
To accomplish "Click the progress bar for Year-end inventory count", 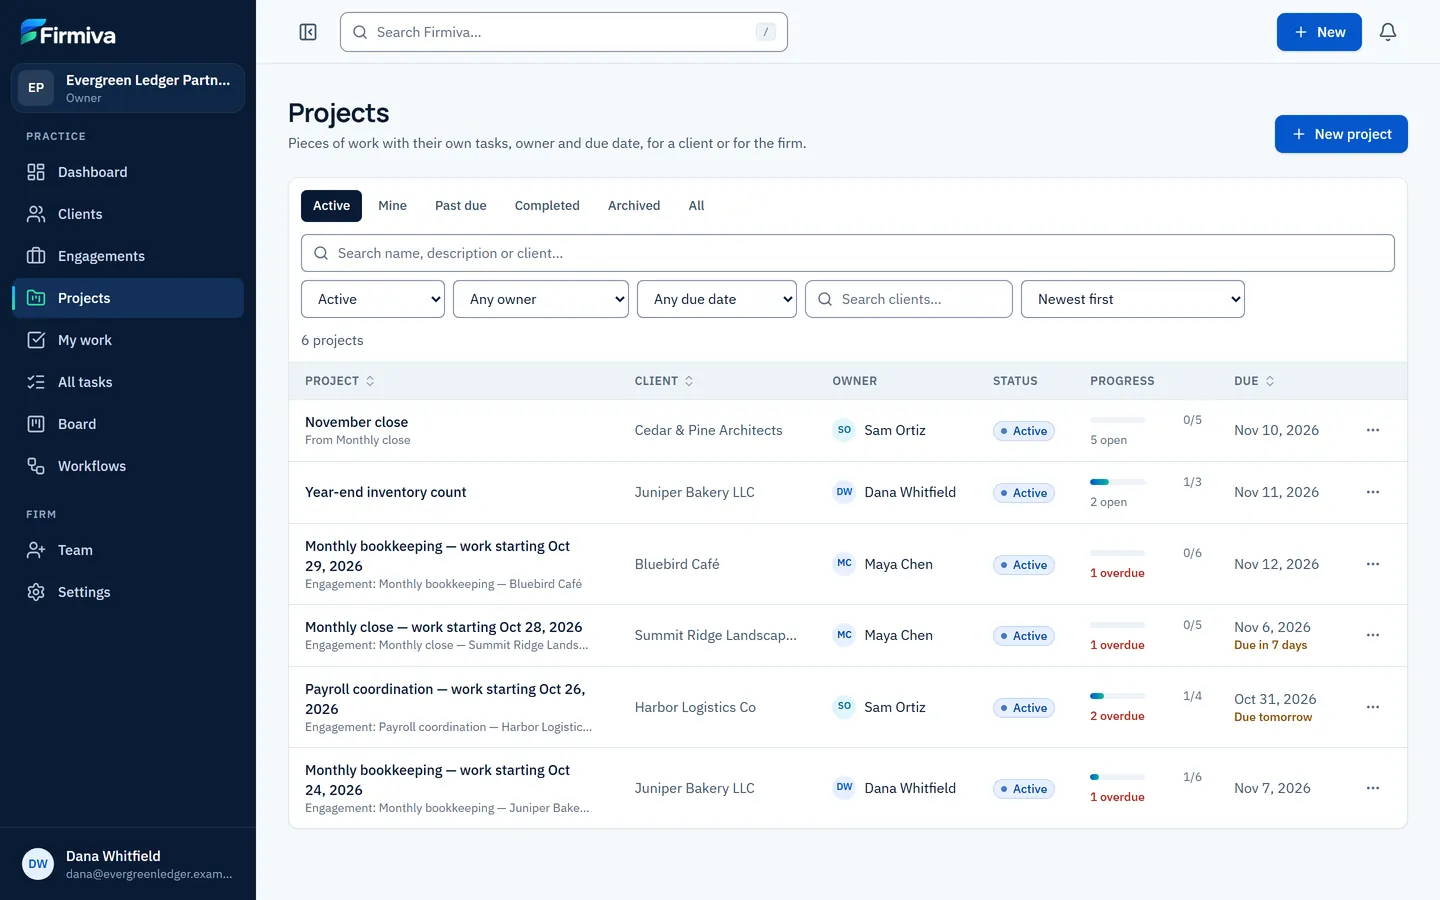I will 1117,482.
